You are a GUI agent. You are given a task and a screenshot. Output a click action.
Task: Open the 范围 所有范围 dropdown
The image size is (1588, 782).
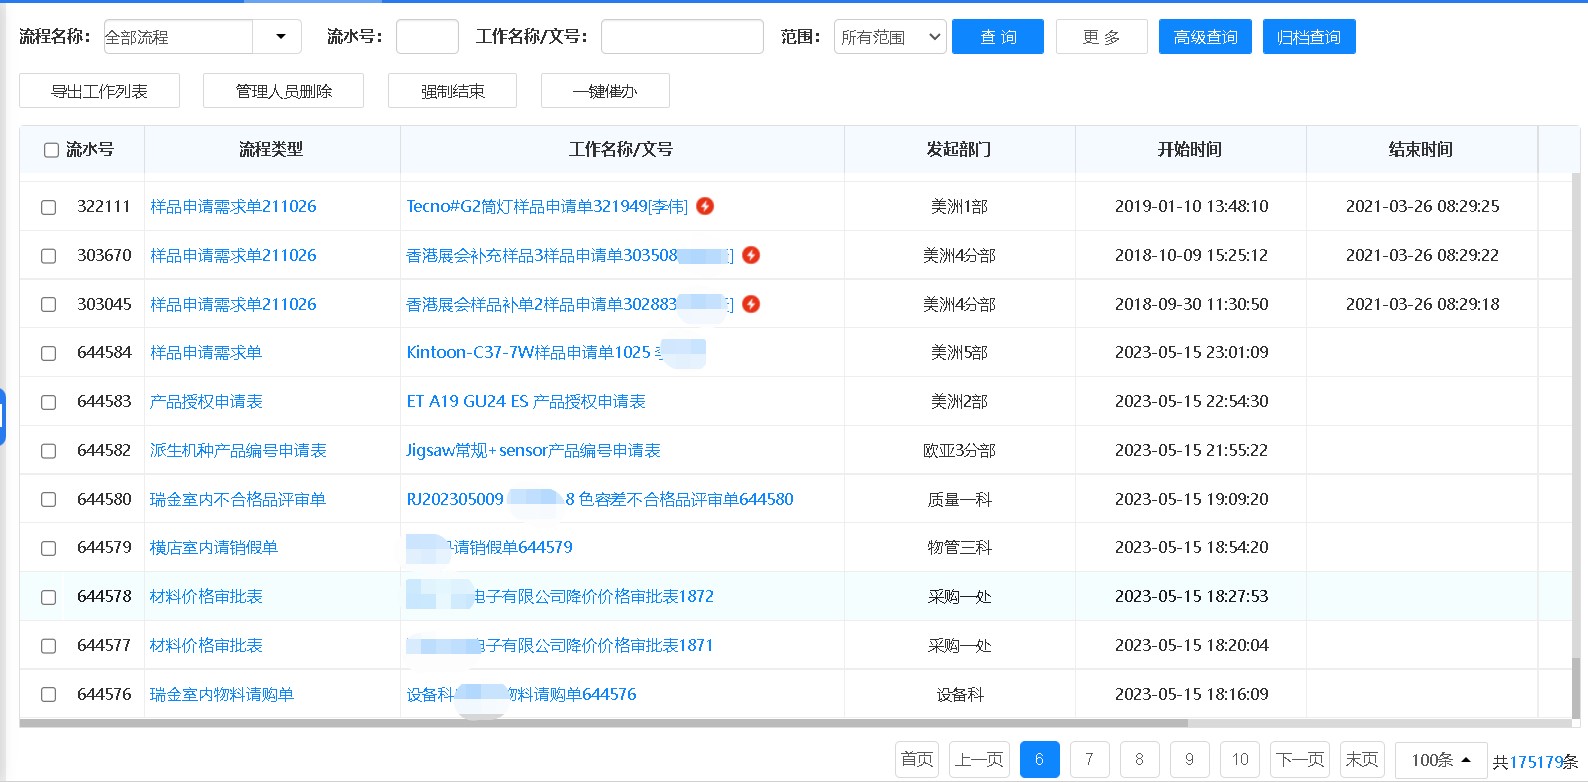(x=890, y=37)
